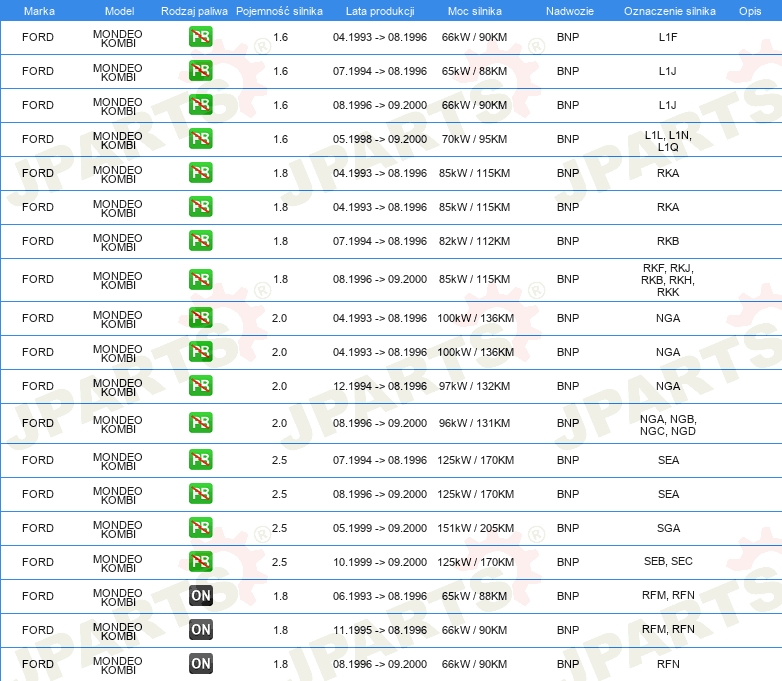Select the L1L, L1N, L1Q engine code cell
Image resolution: width=782 pixels, height=681 pixels.
pos(668,141)
